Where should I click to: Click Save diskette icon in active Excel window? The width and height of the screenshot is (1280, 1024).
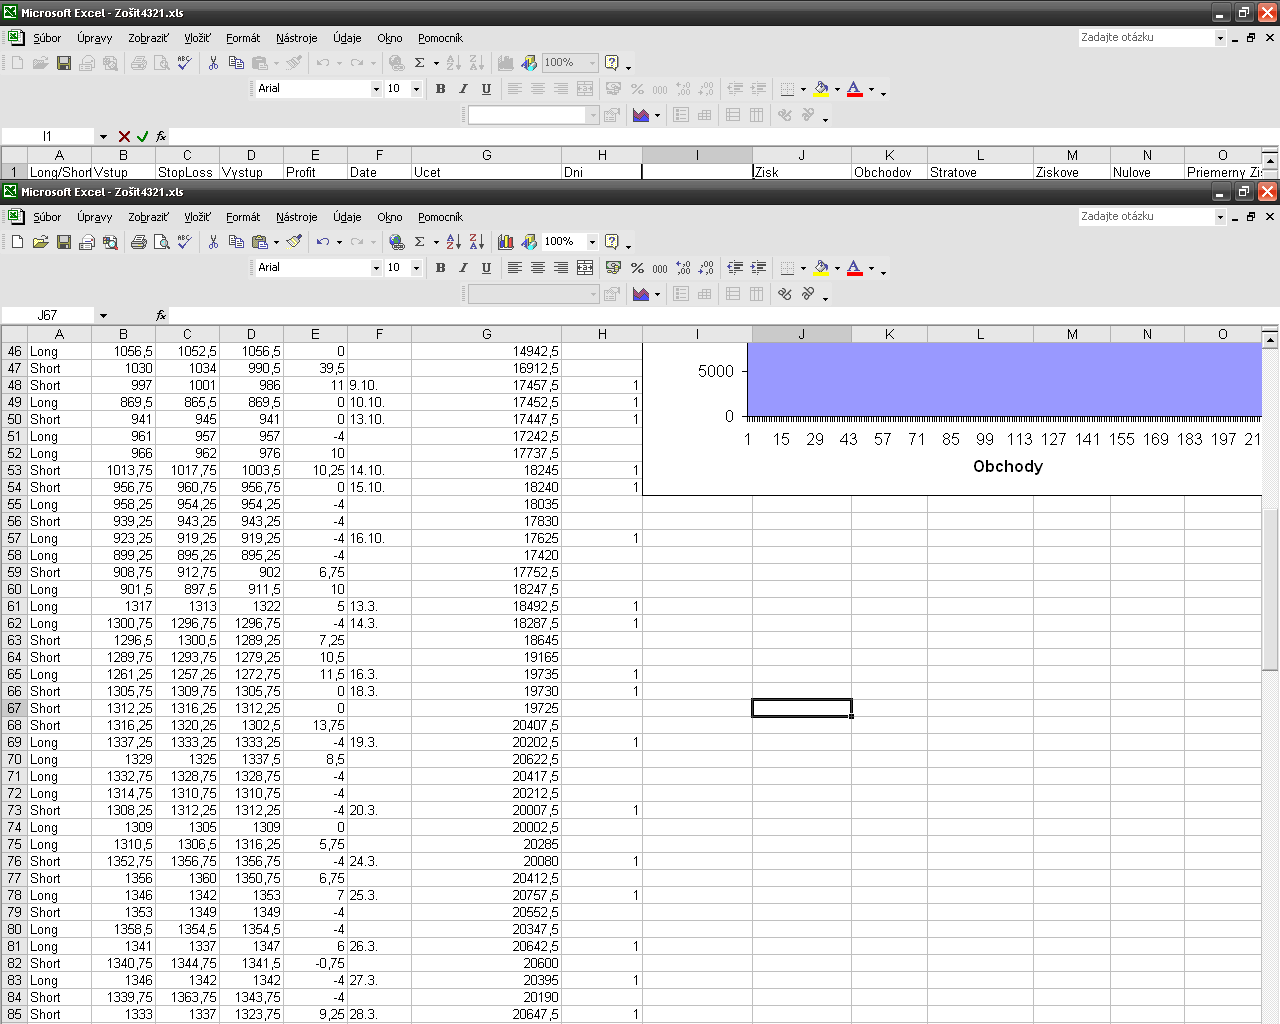63,242
